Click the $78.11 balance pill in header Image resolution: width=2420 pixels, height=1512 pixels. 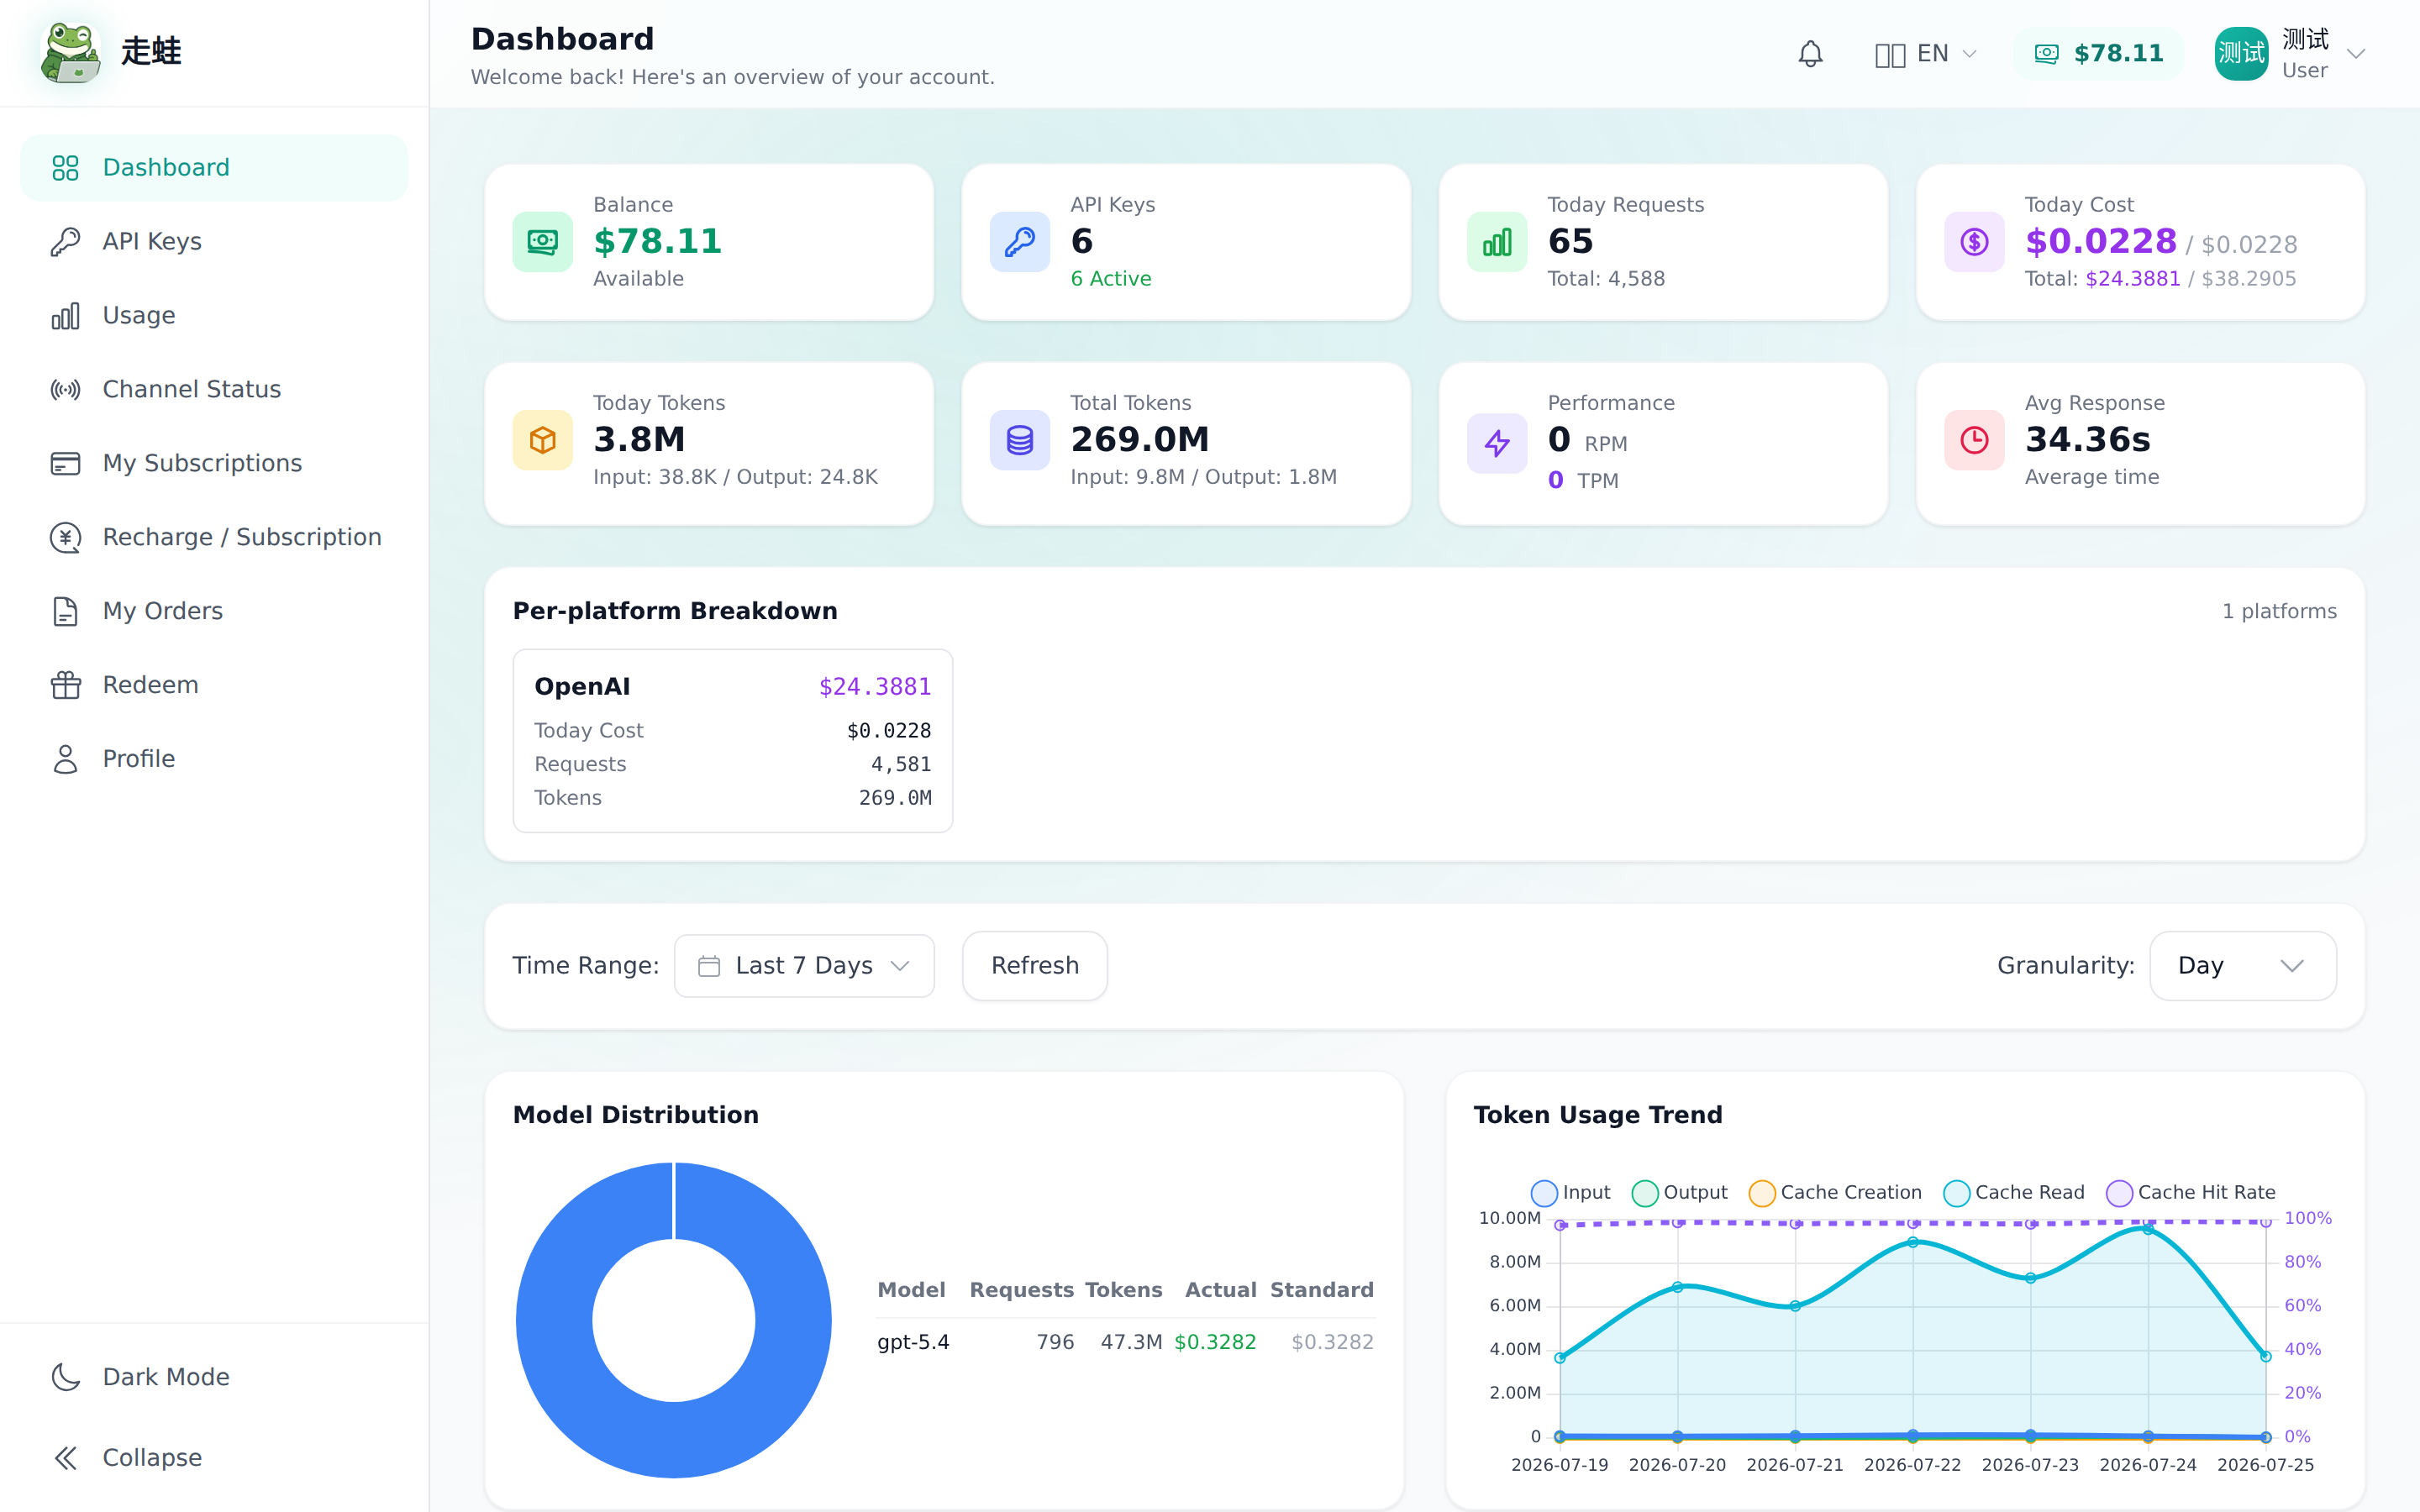(x=2098, y=54)
